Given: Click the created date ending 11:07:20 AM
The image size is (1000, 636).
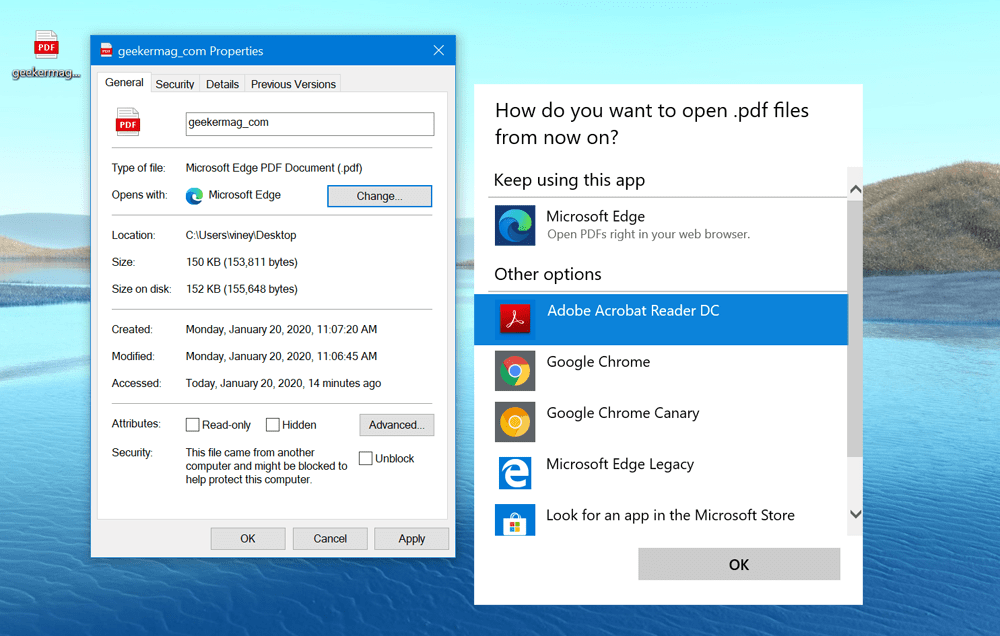Looking at the screenshot, I should click(281, 329).
